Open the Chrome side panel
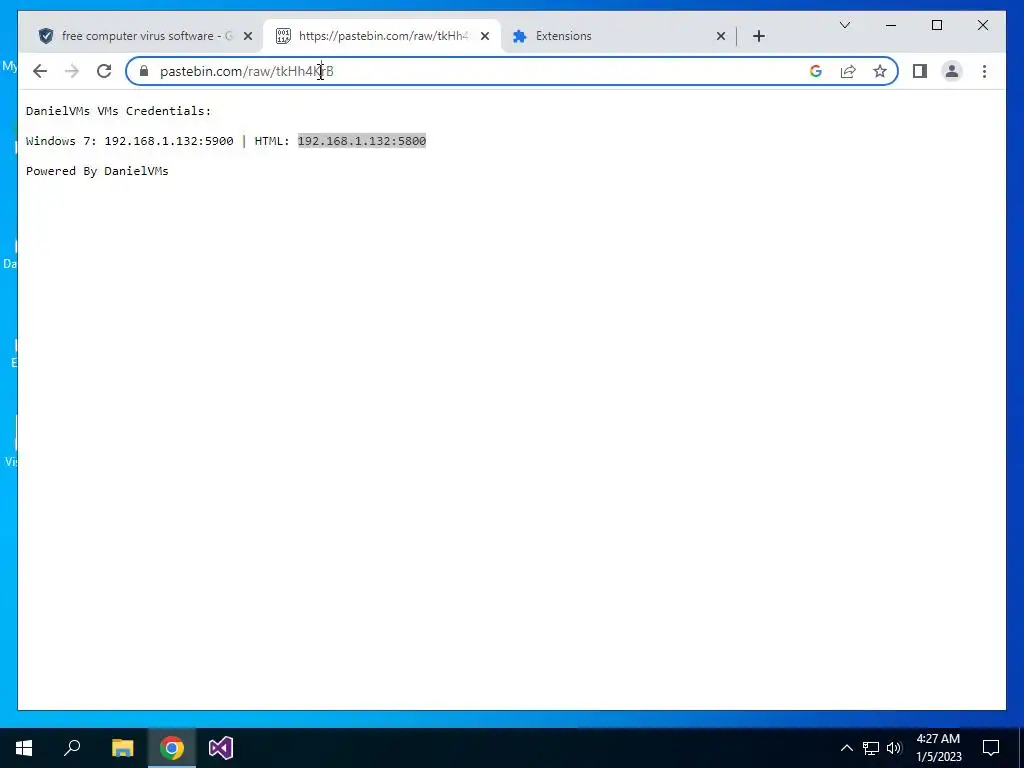Image resolution: width=1024 pixels, height=768 pixels. pyautogui.click(x=920, y=71)
